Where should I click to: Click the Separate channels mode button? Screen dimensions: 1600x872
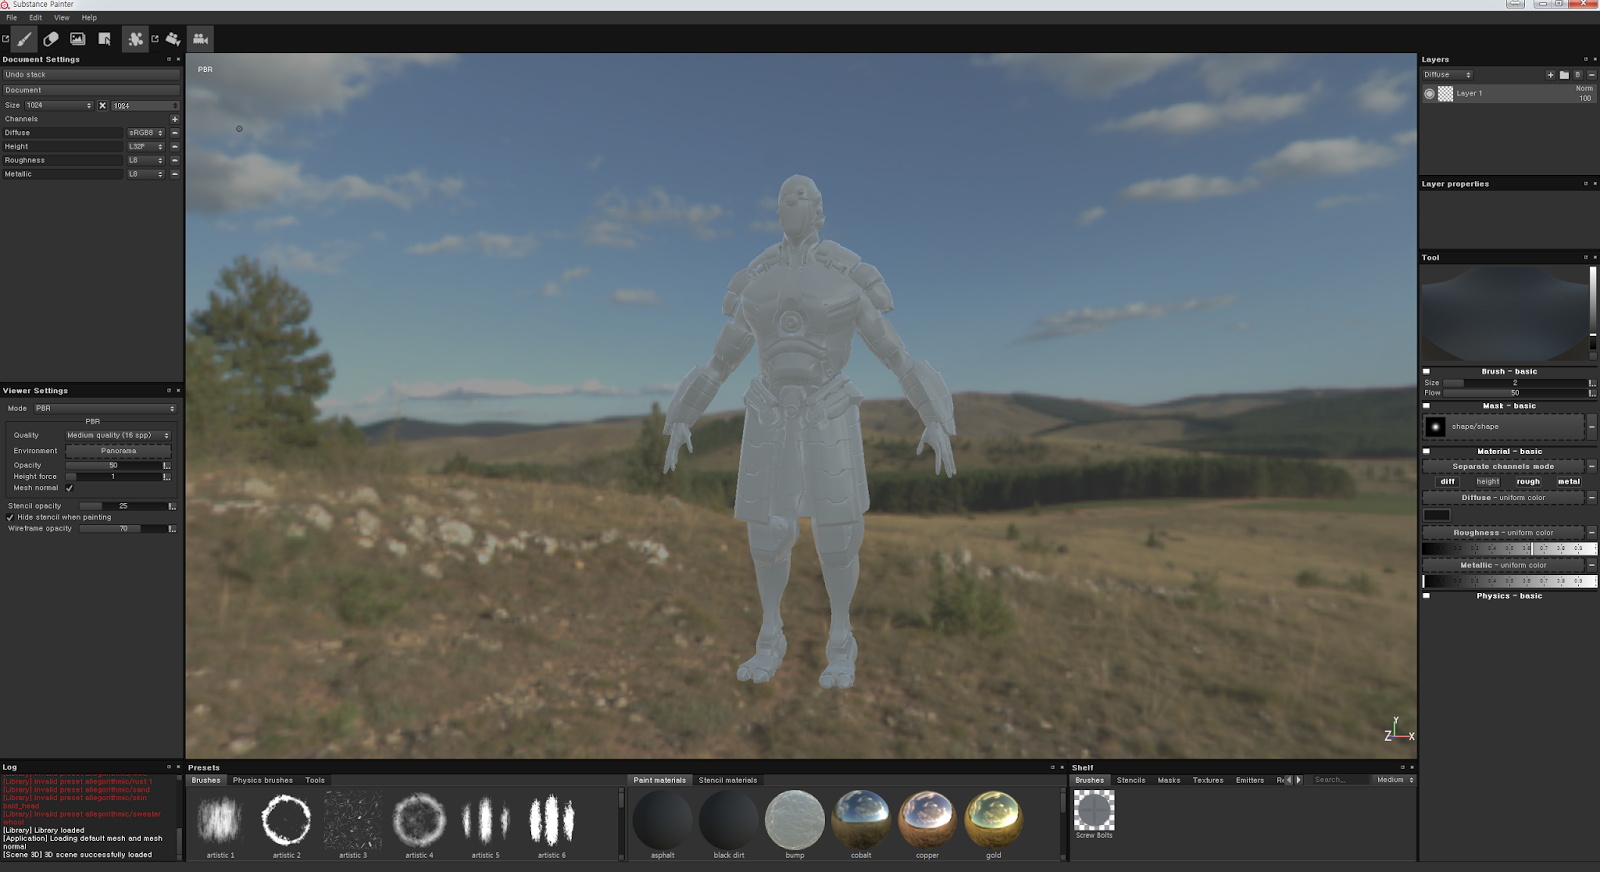[1503, 466]
